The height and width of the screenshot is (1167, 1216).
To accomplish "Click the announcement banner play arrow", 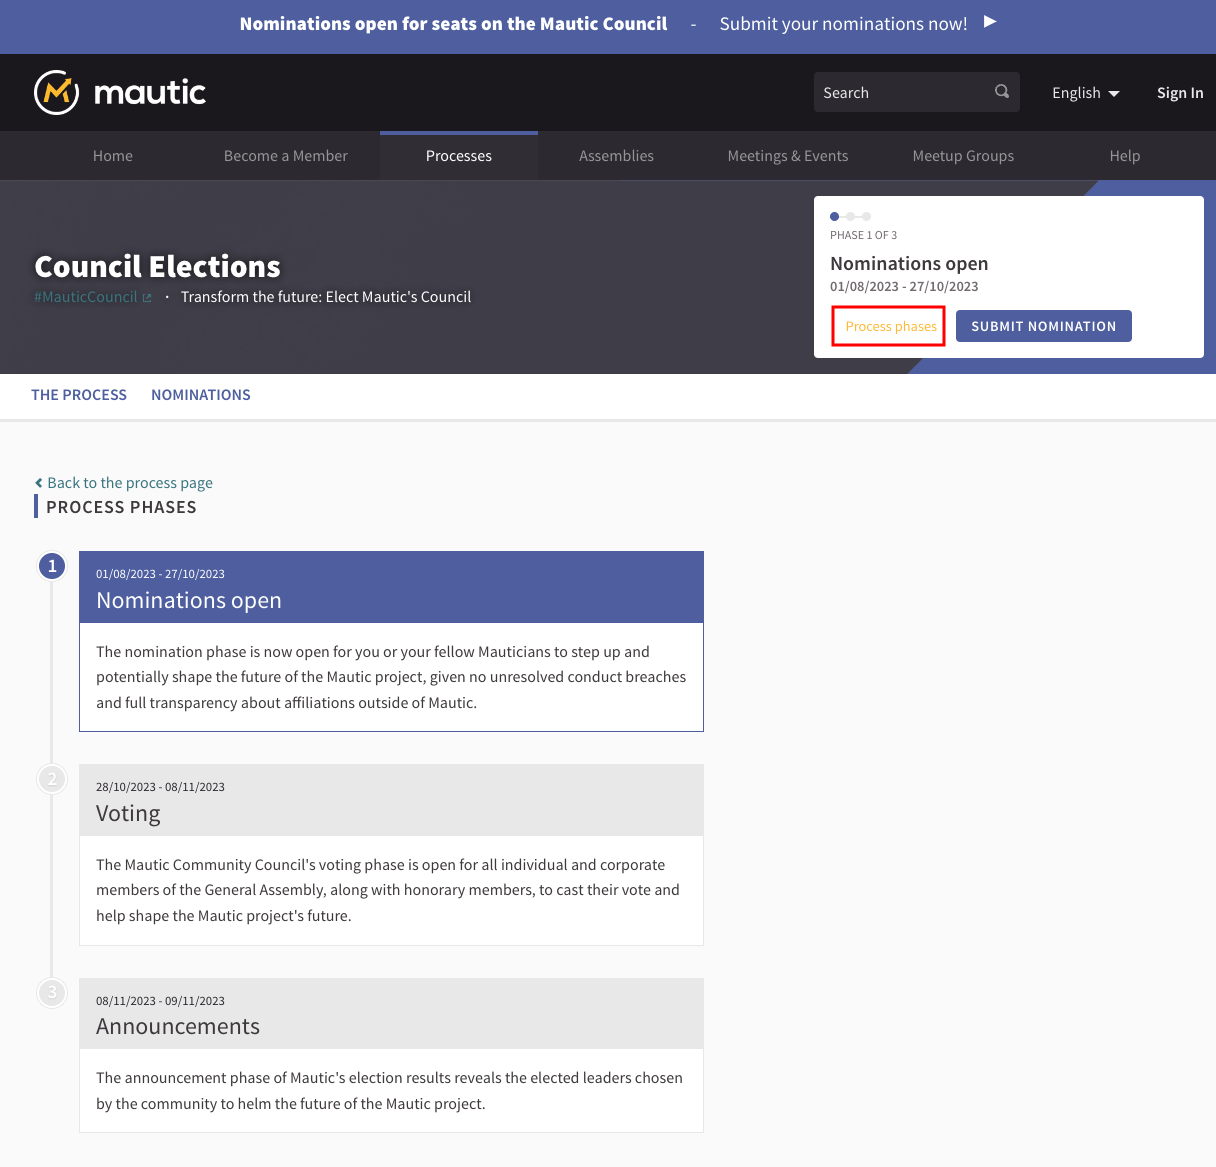I will [x=990, y=22].
